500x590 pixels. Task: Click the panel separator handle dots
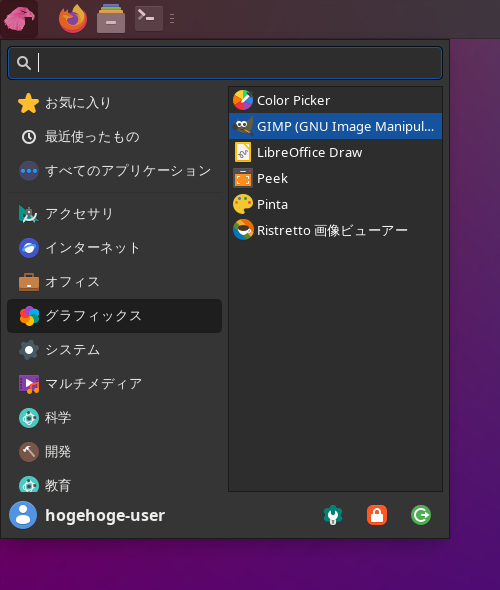(172, 19)
